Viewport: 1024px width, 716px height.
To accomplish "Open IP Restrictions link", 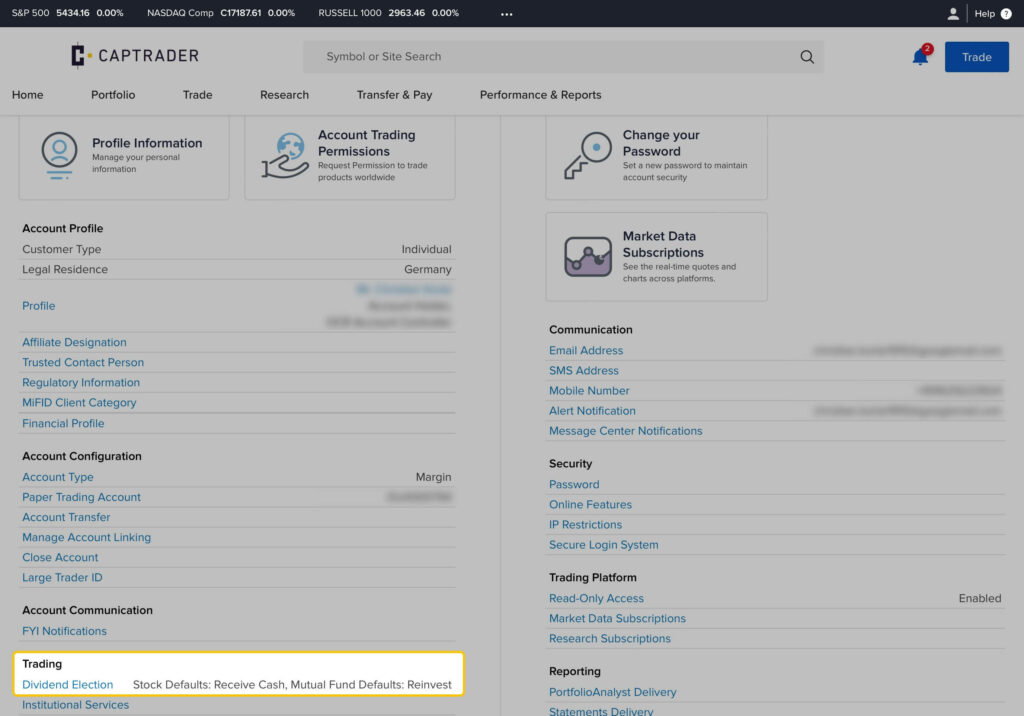I will pos(585,525).
